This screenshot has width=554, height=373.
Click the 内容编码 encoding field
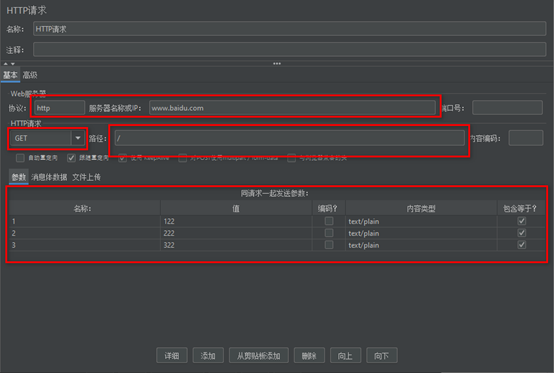tap(526, 138)
